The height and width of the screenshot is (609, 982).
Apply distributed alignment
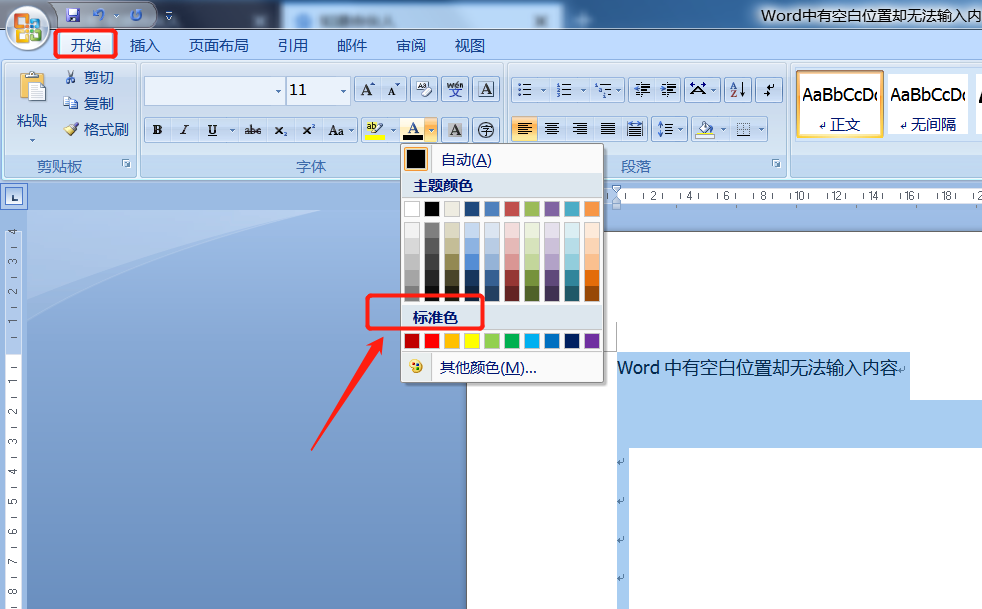(x=634, y=129)
